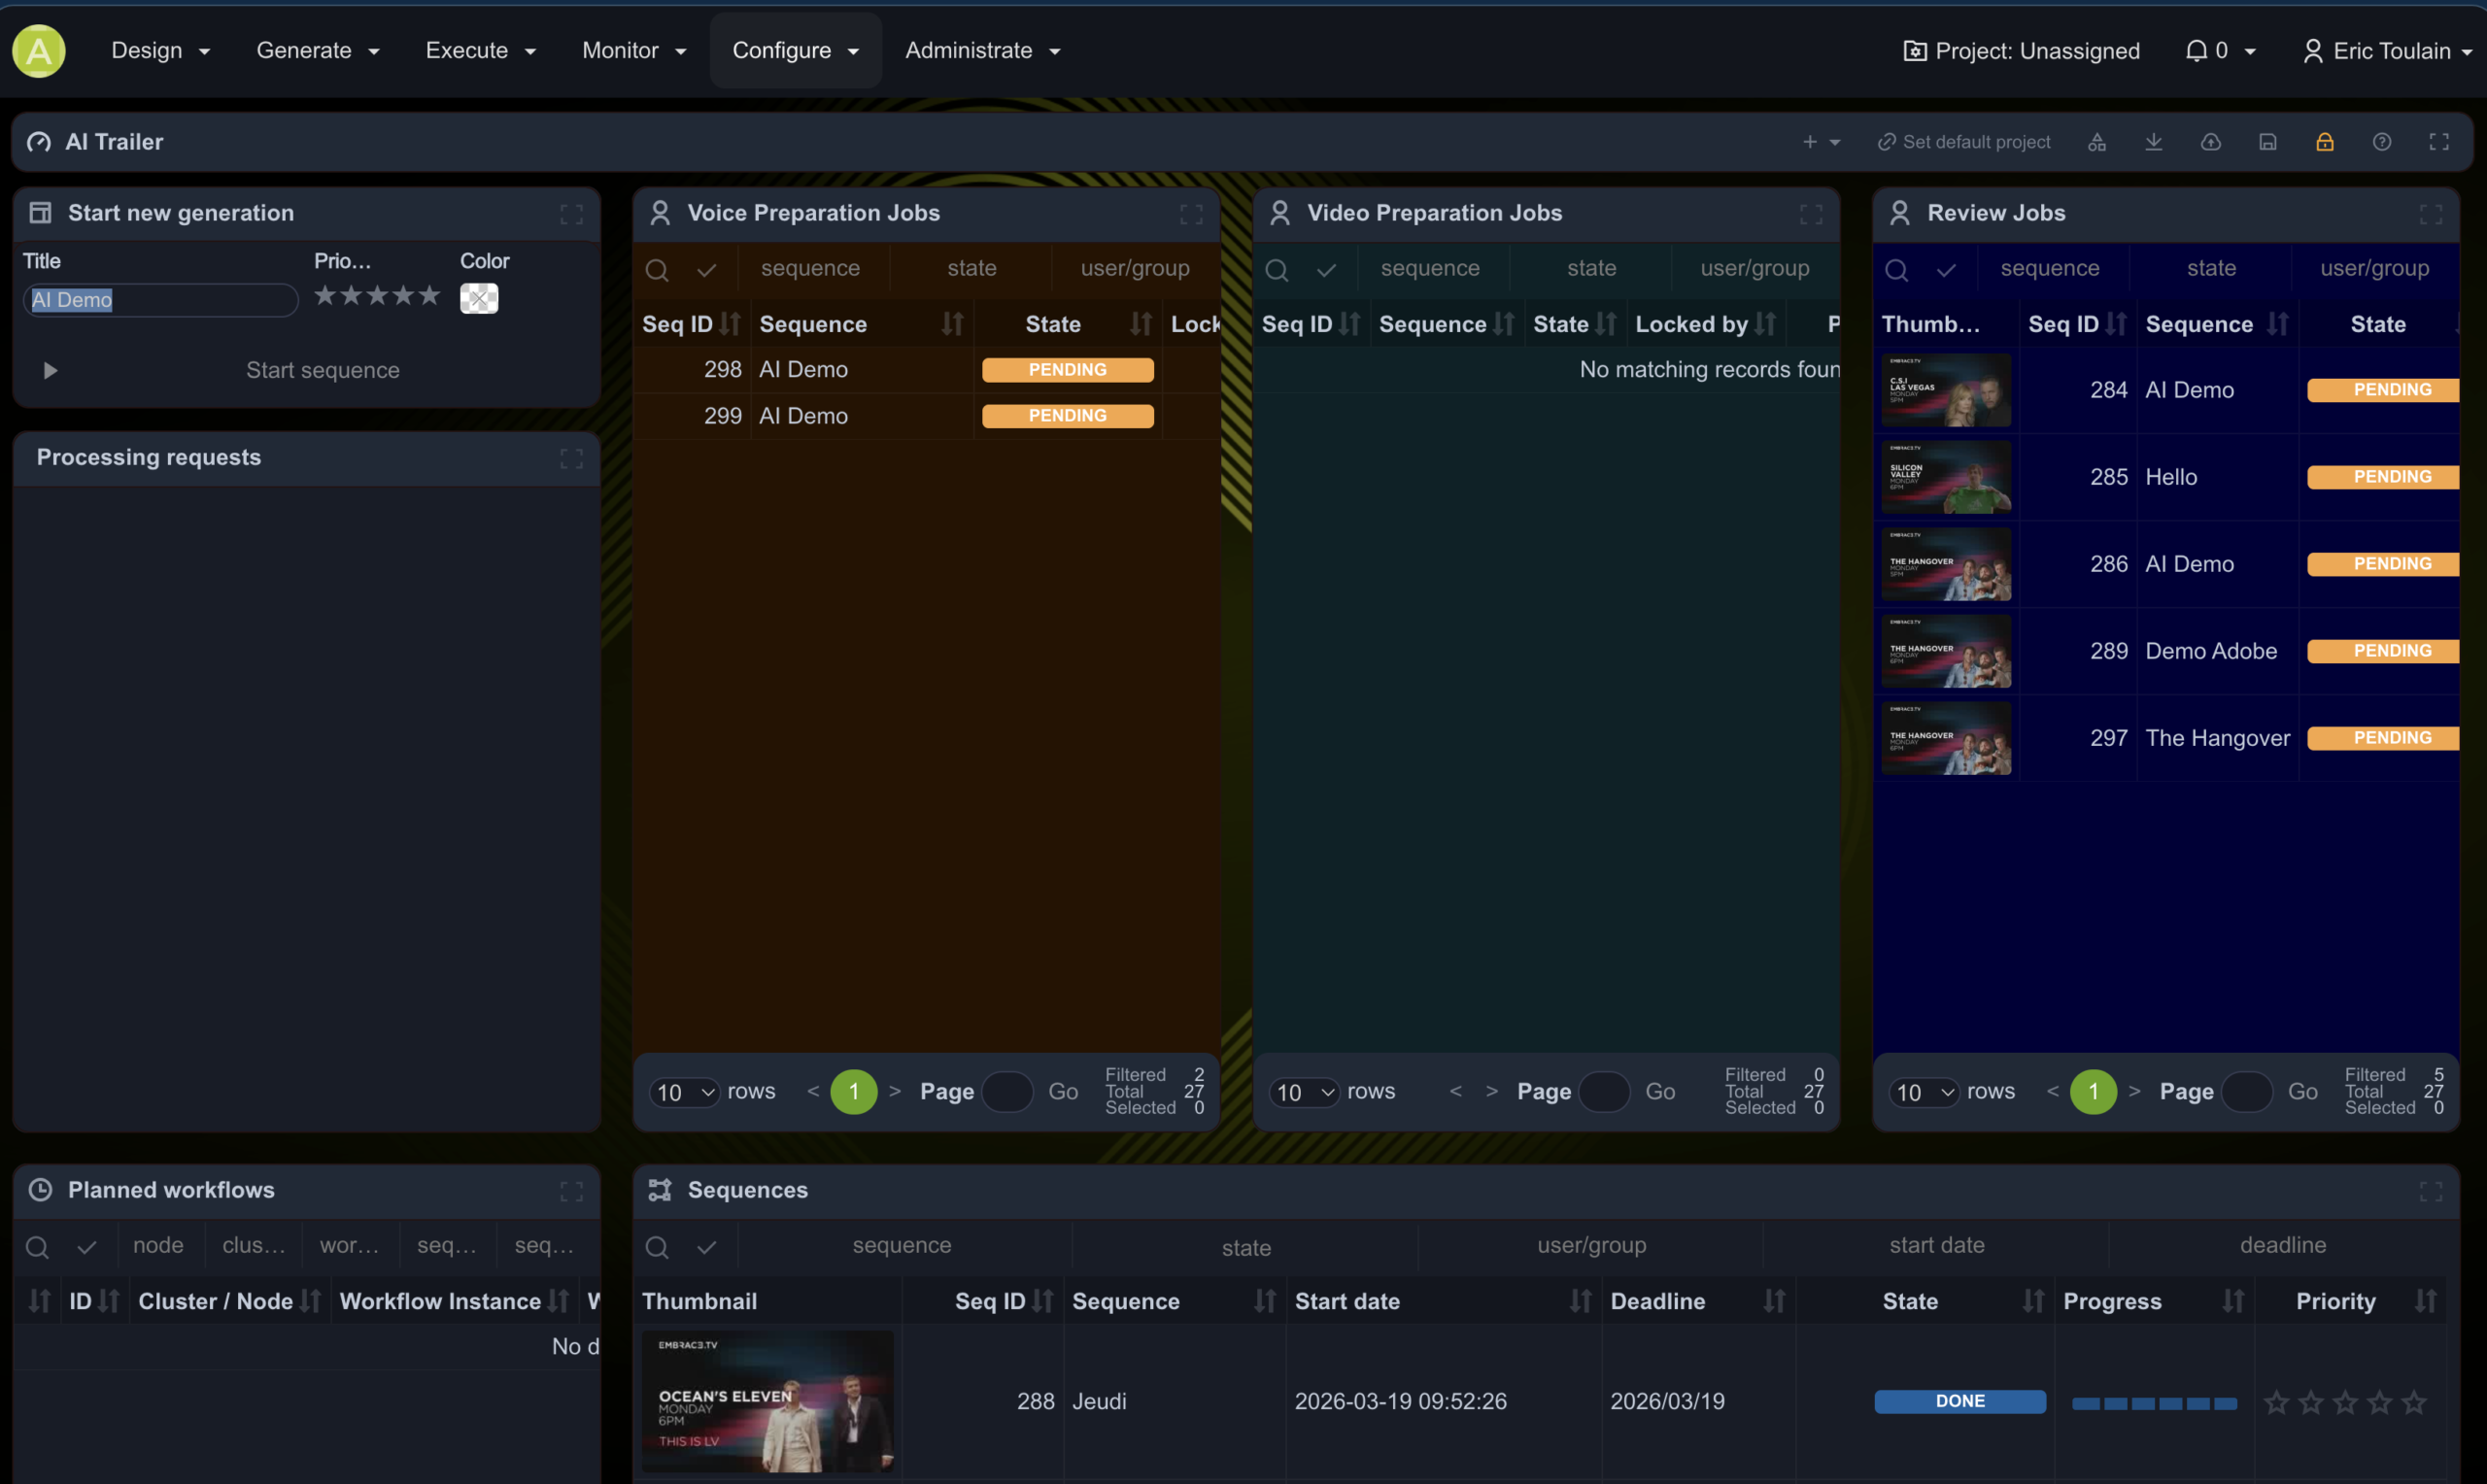Screen dimensions: 2487x1484
Task: Expand the Review Jobs panel to fullscreen
Action: click(x=2431, y=214)
